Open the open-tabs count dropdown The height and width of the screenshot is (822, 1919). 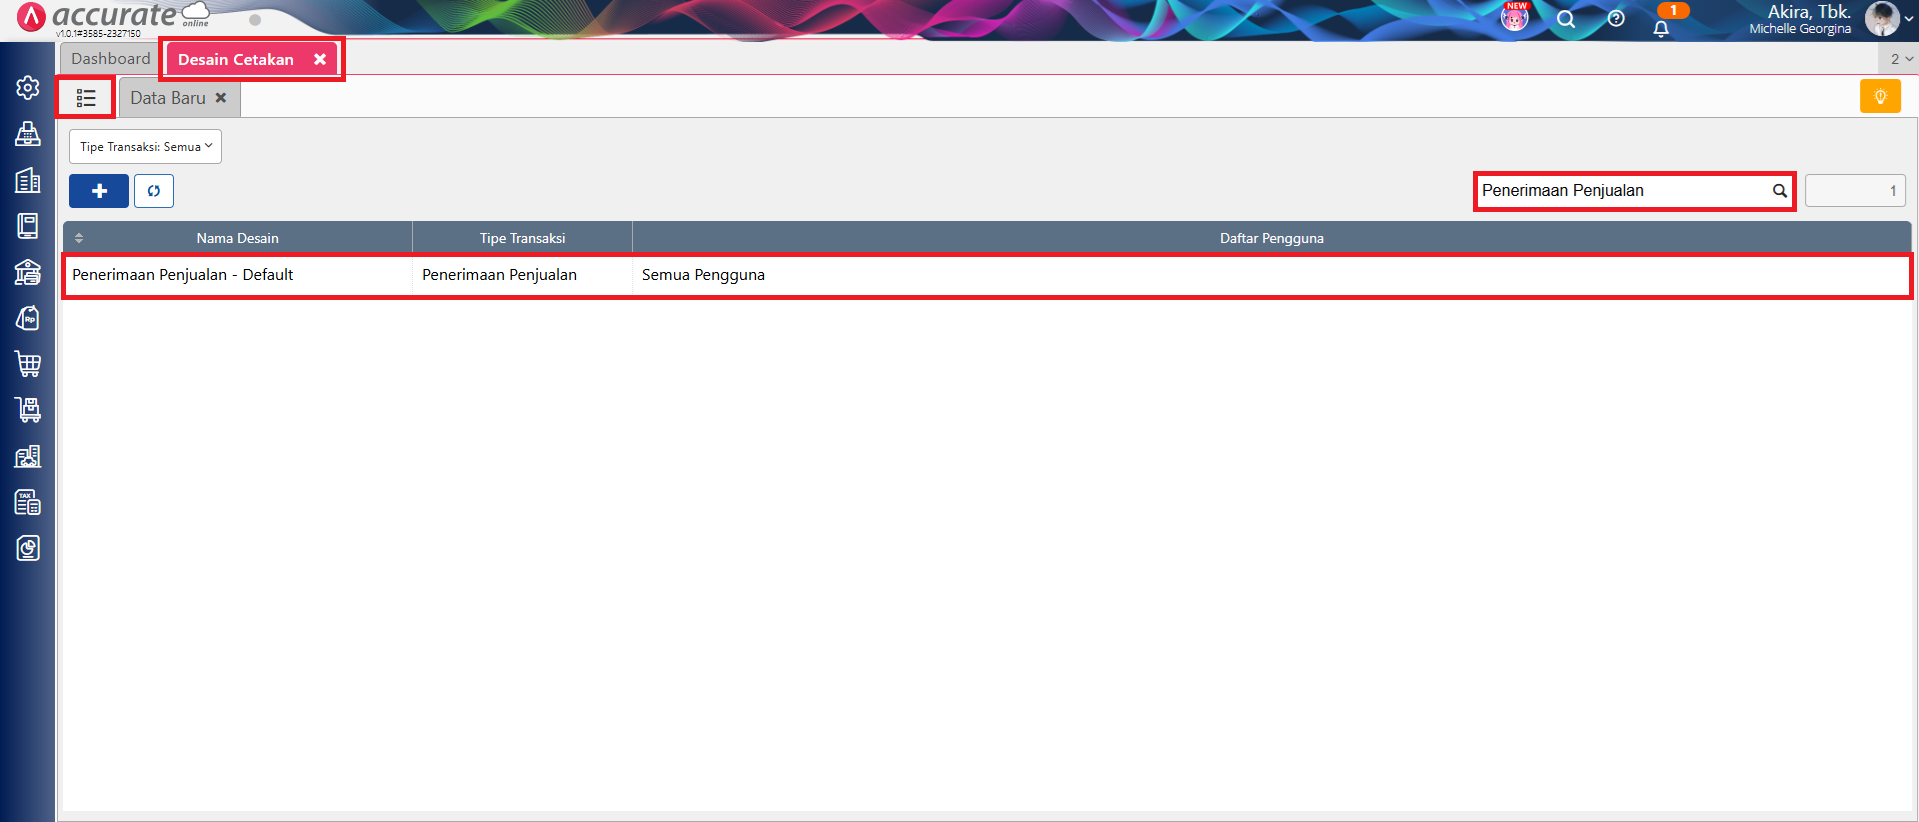(x=1900, y=59)
